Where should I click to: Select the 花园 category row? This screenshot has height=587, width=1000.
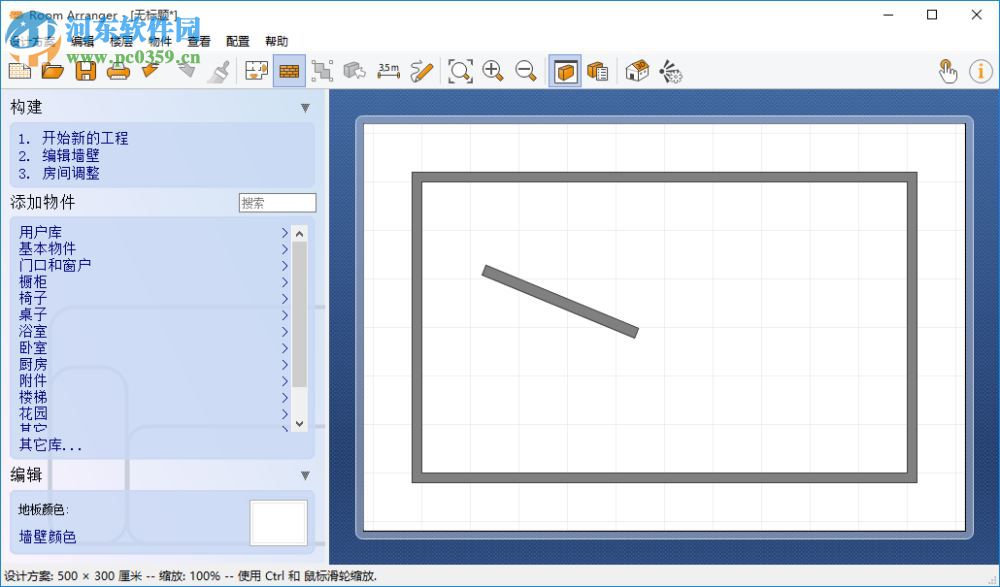pos(153,414)
